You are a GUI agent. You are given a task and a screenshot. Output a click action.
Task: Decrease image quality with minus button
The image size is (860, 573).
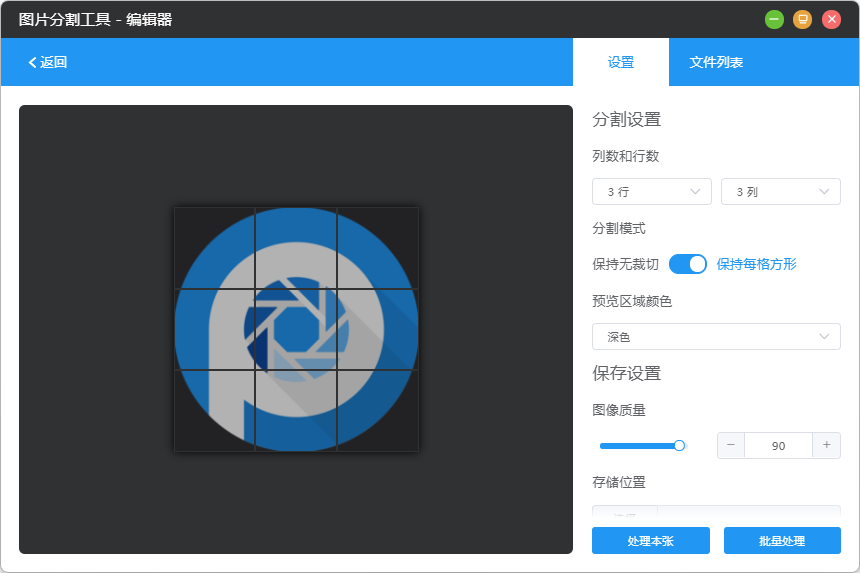pos(731,445)
